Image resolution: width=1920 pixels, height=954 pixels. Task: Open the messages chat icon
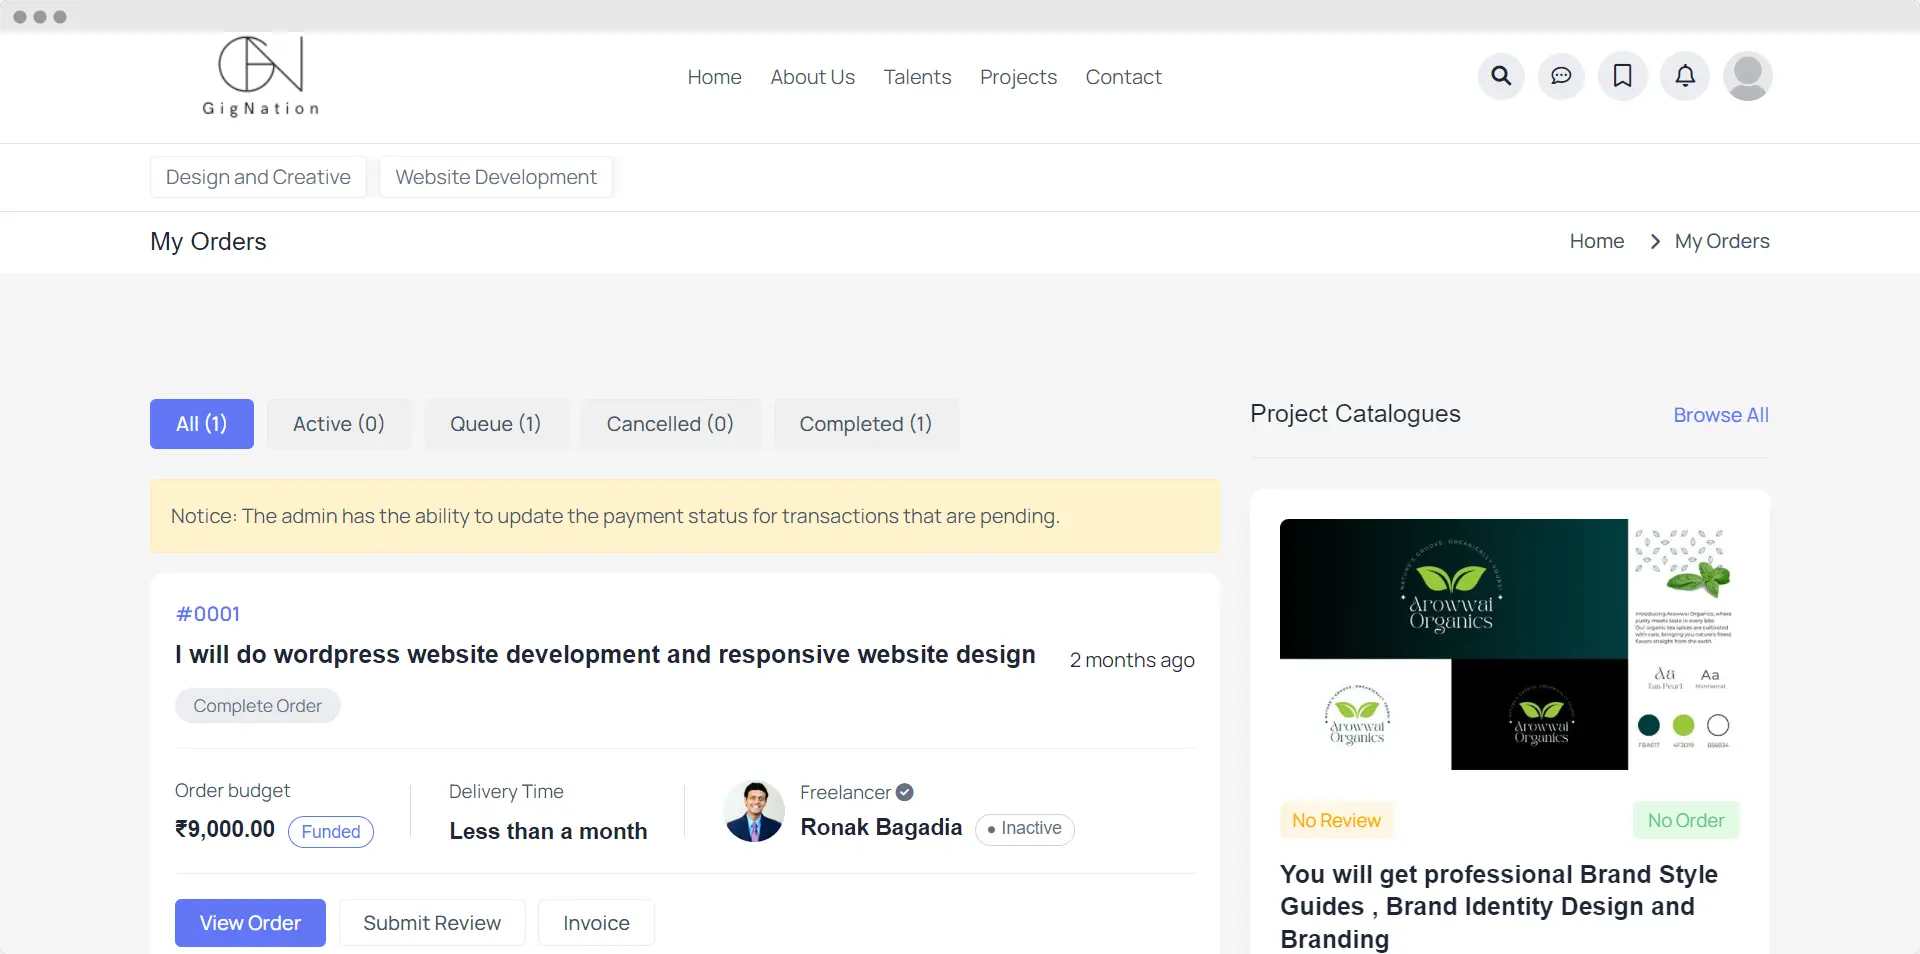tap(1561, 76)
